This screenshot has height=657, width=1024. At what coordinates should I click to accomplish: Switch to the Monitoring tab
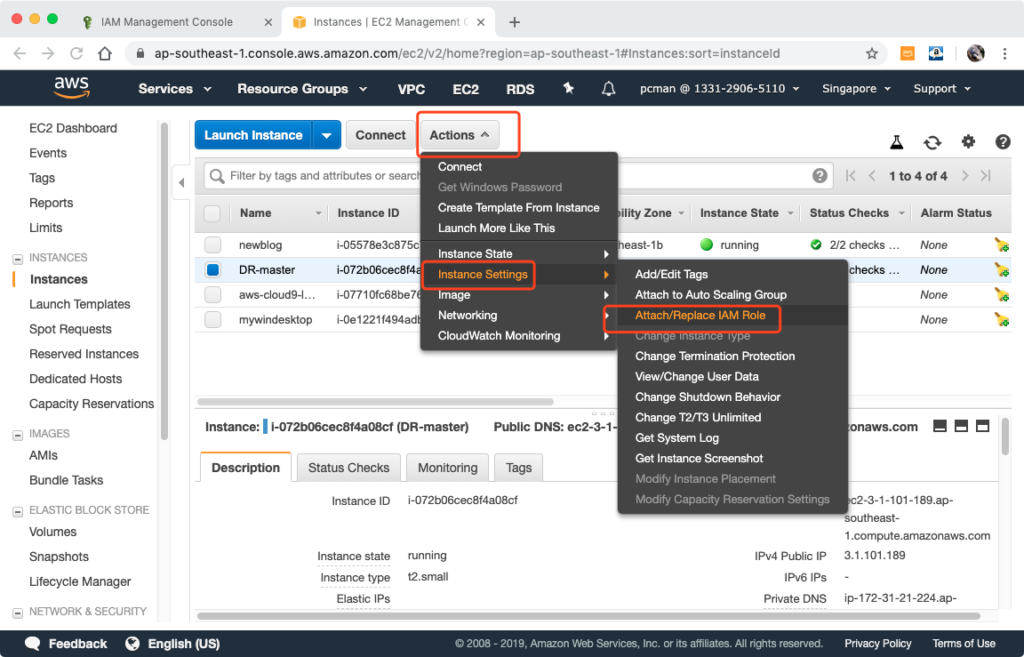click(x=447, y=468)
